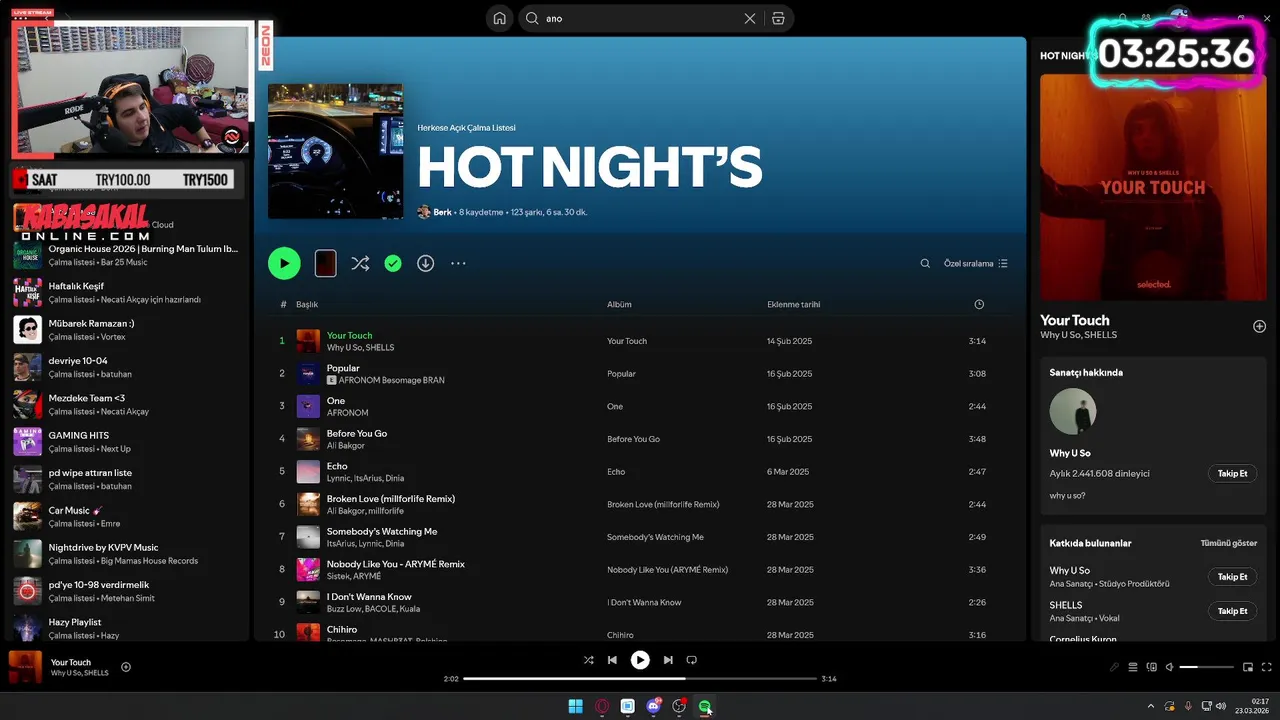1280x720 pixels.
Task: Open 'connect to a device' icon
Action: click(x=1152, y=667)
